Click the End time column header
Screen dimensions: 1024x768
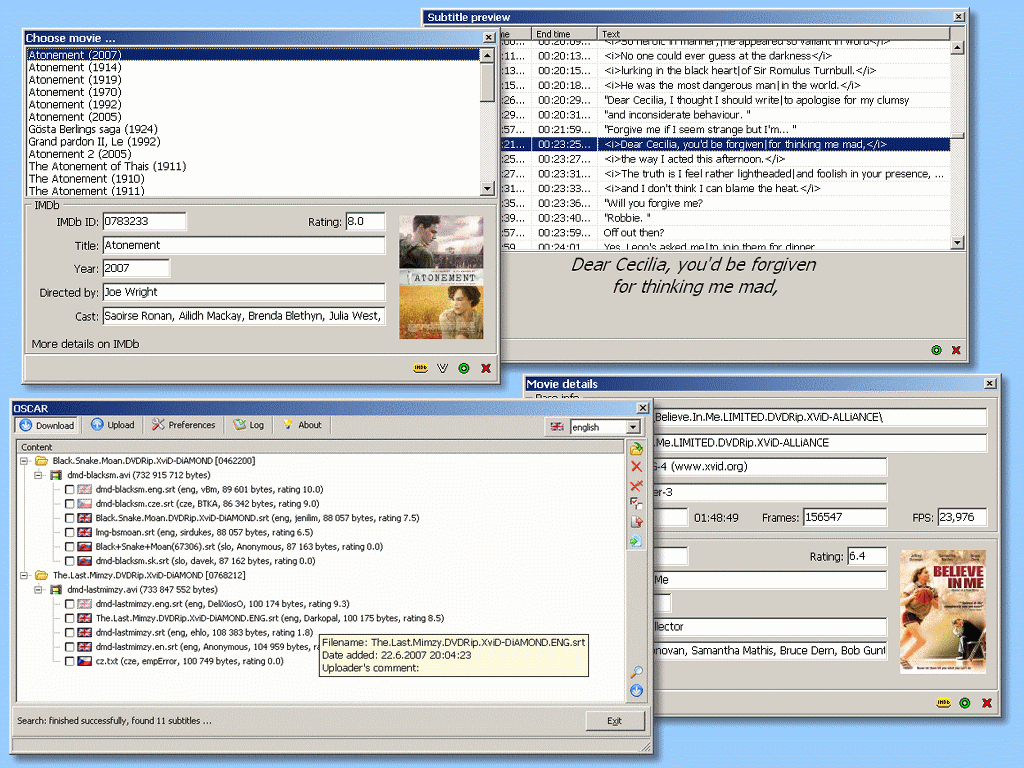click(564, 33)
